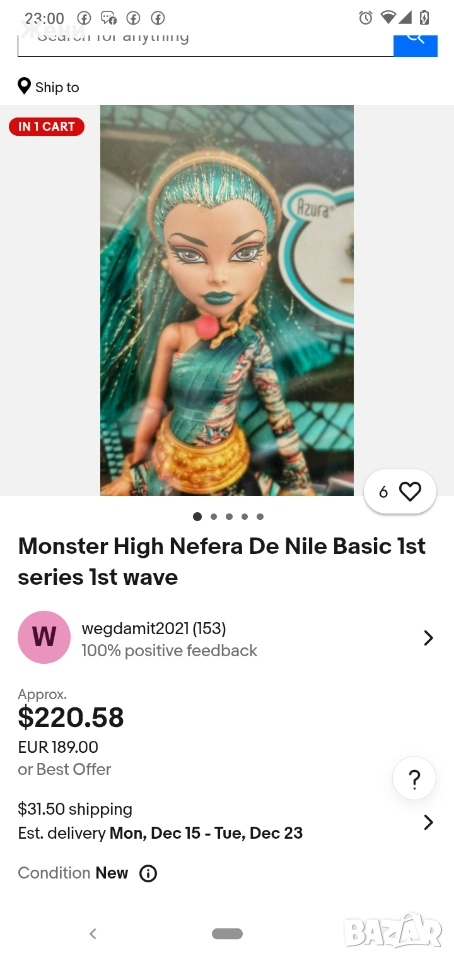Open the Nefera doll product photo
The height and width of the screenshot is (960, 454).
pyautogui.click(x=227, y=301)
